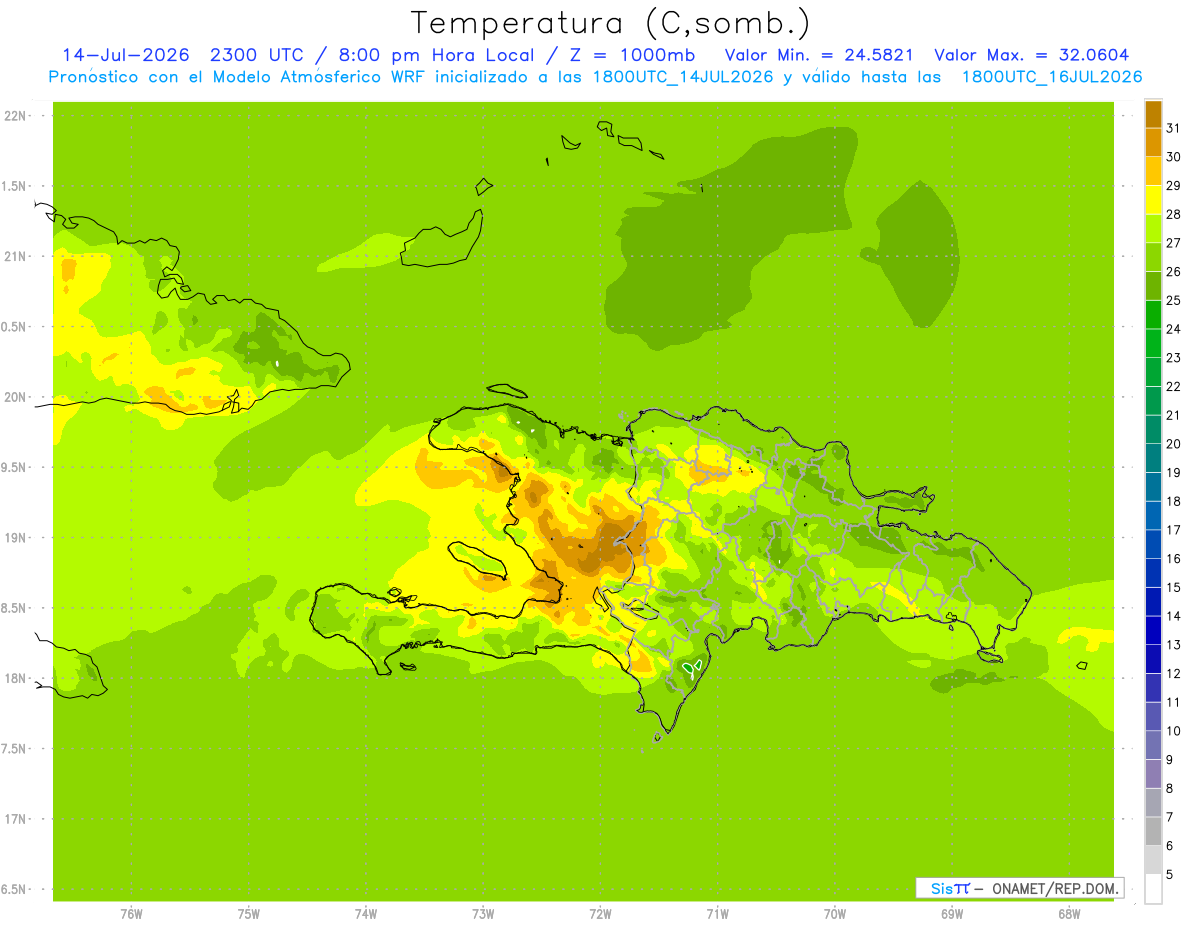Click the "Valor Min. = 24.5821" readout
Screen dimensions: 1200x927
[817, 55]
